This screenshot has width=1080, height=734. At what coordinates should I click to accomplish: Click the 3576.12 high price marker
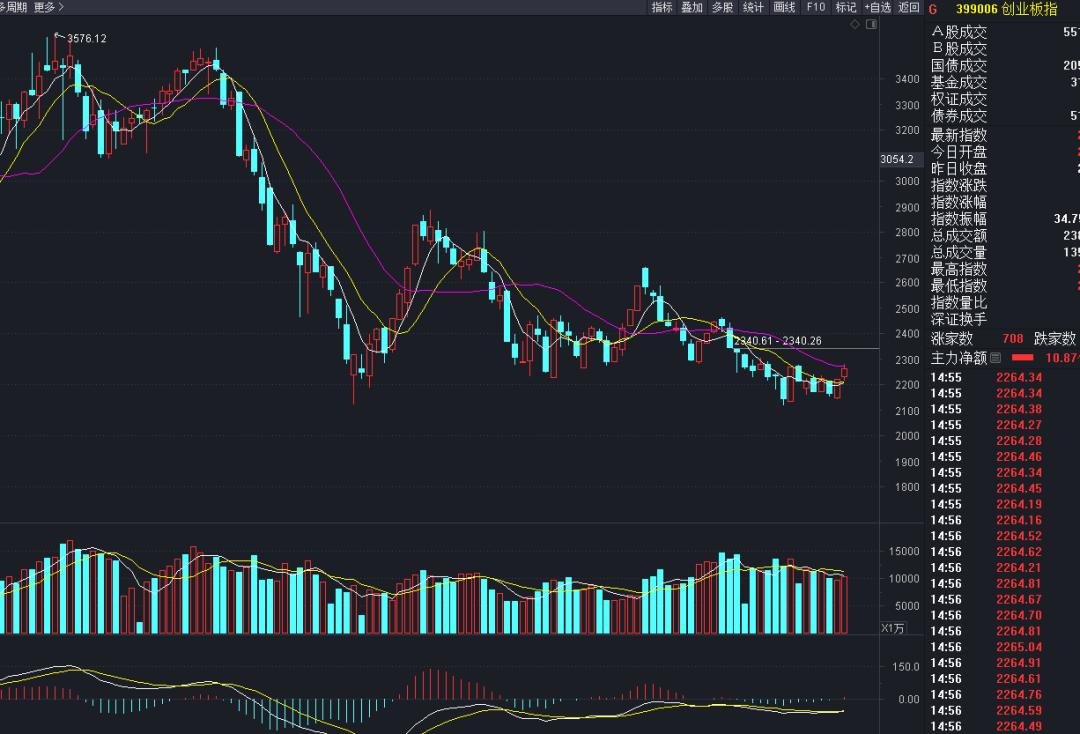tap(86, 38)
